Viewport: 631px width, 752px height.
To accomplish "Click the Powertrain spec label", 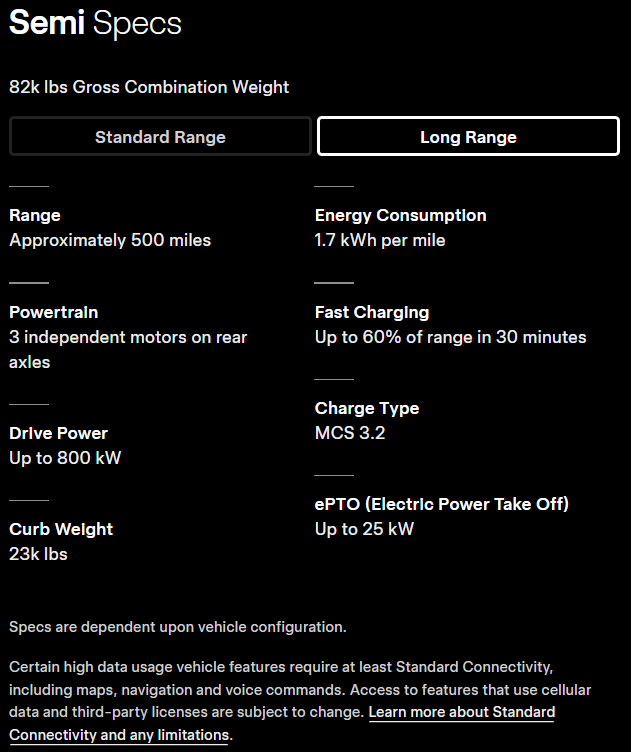I will click(54, 312).
